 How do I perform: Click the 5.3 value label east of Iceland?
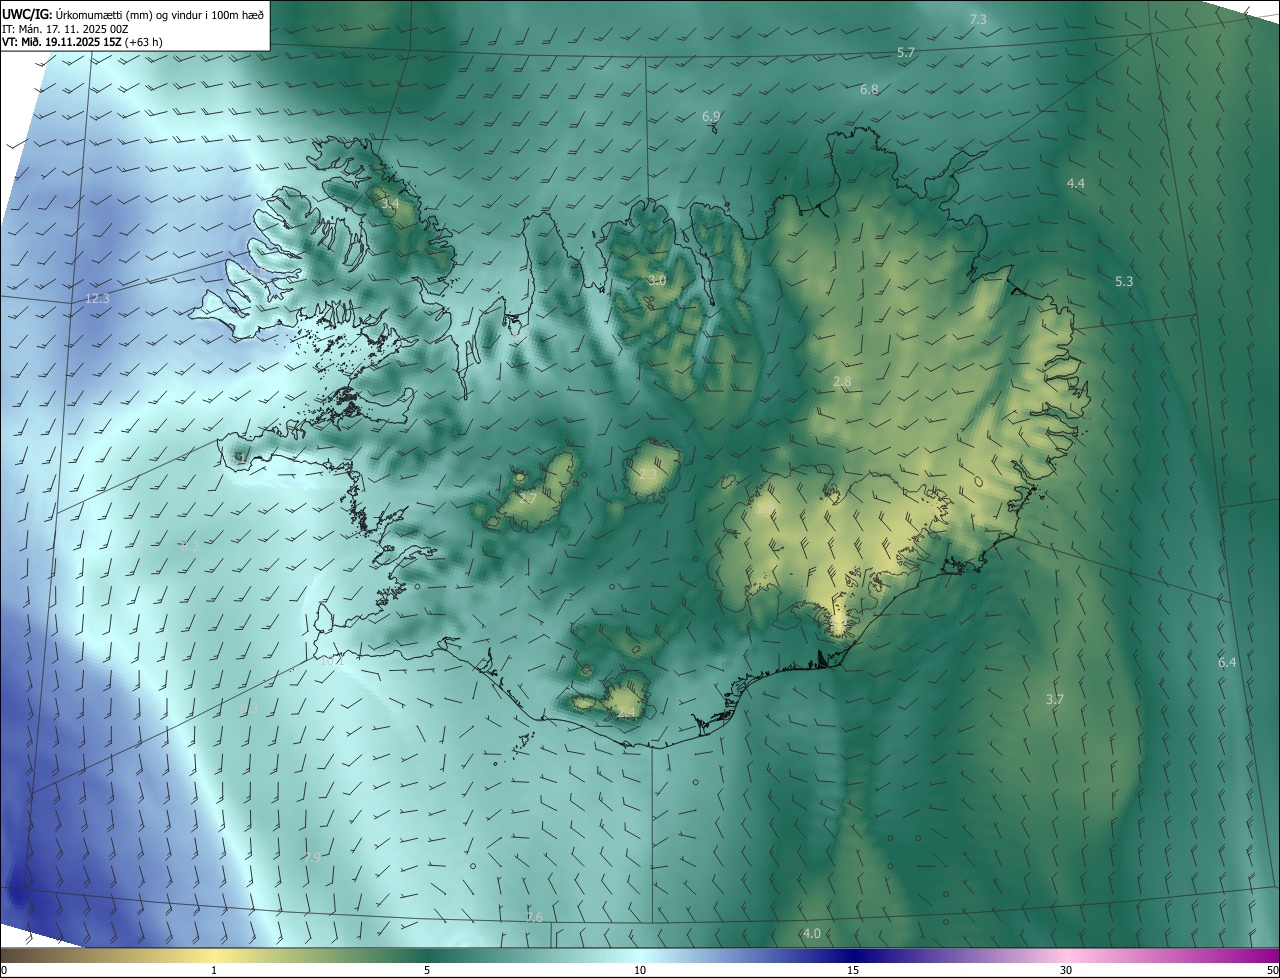click(x=1124, y=281)
